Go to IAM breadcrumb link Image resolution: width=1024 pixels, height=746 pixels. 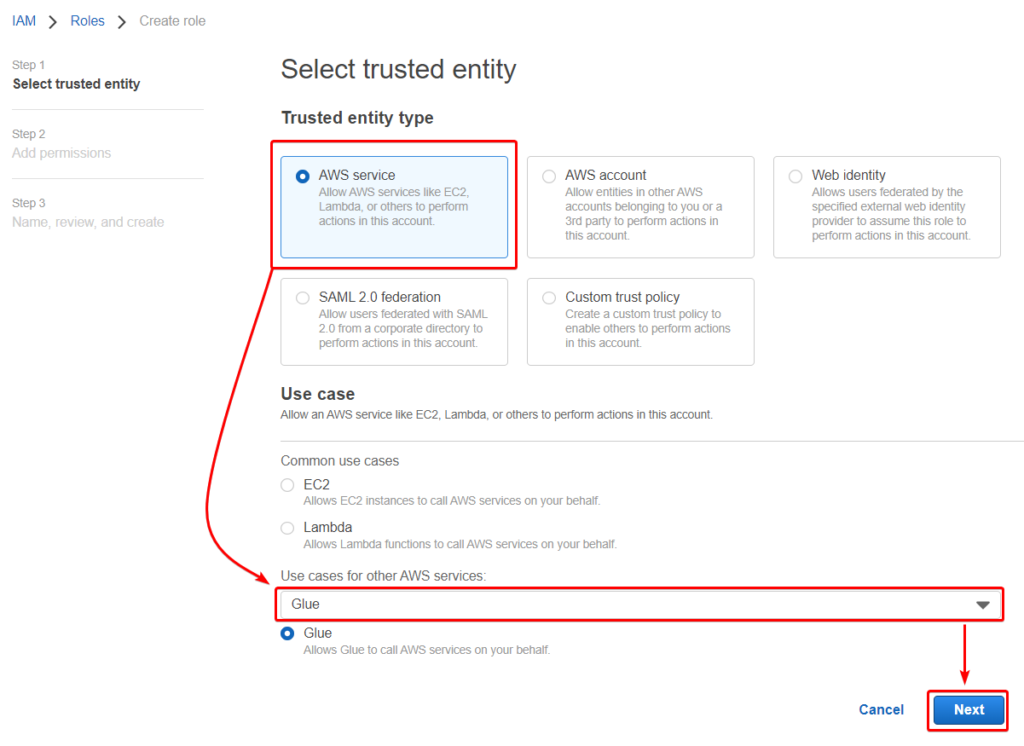[24, 21]
